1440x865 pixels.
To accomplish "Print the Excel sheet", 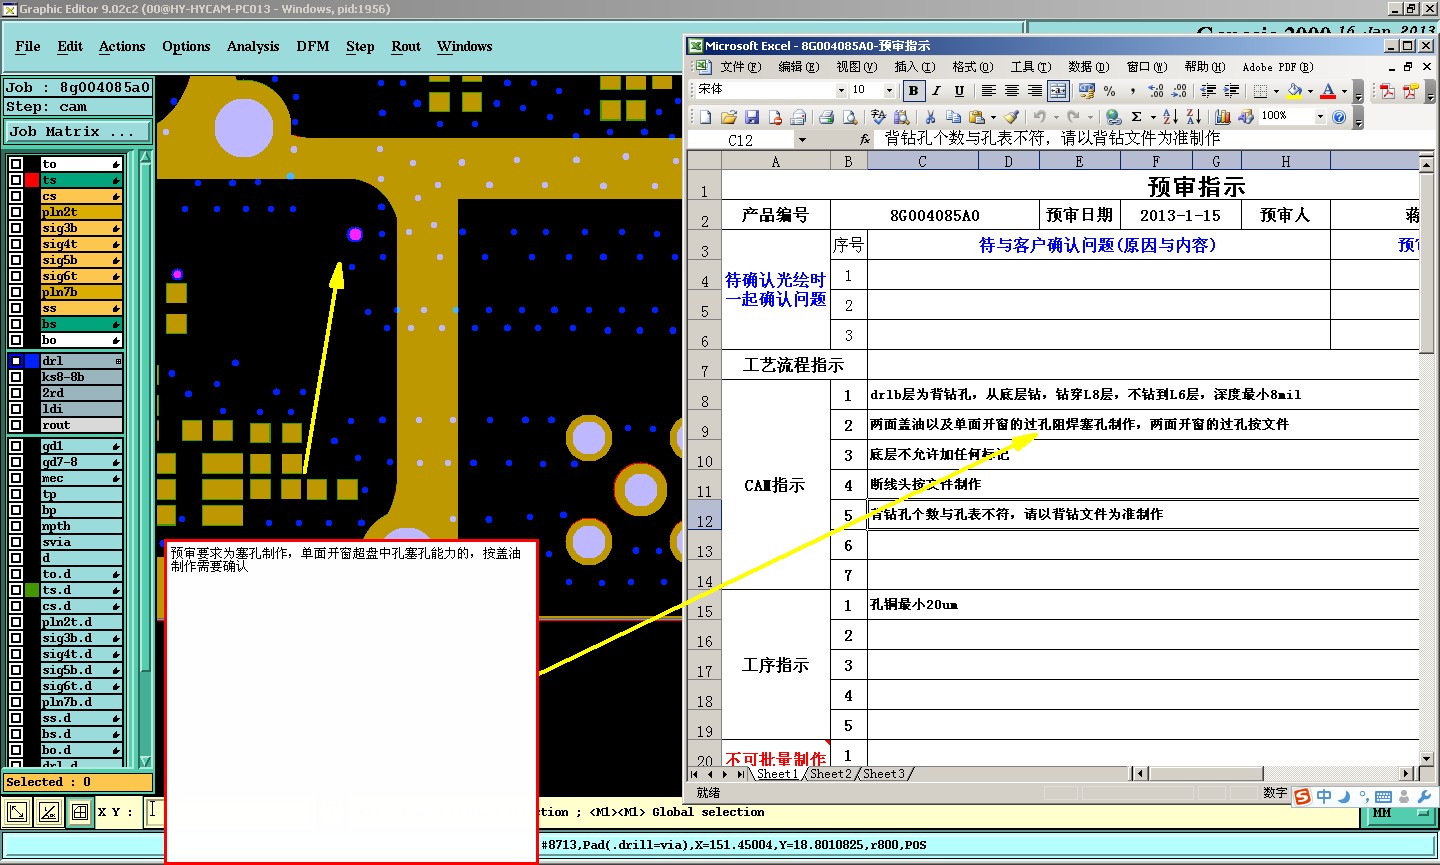I will click(826, 117).
